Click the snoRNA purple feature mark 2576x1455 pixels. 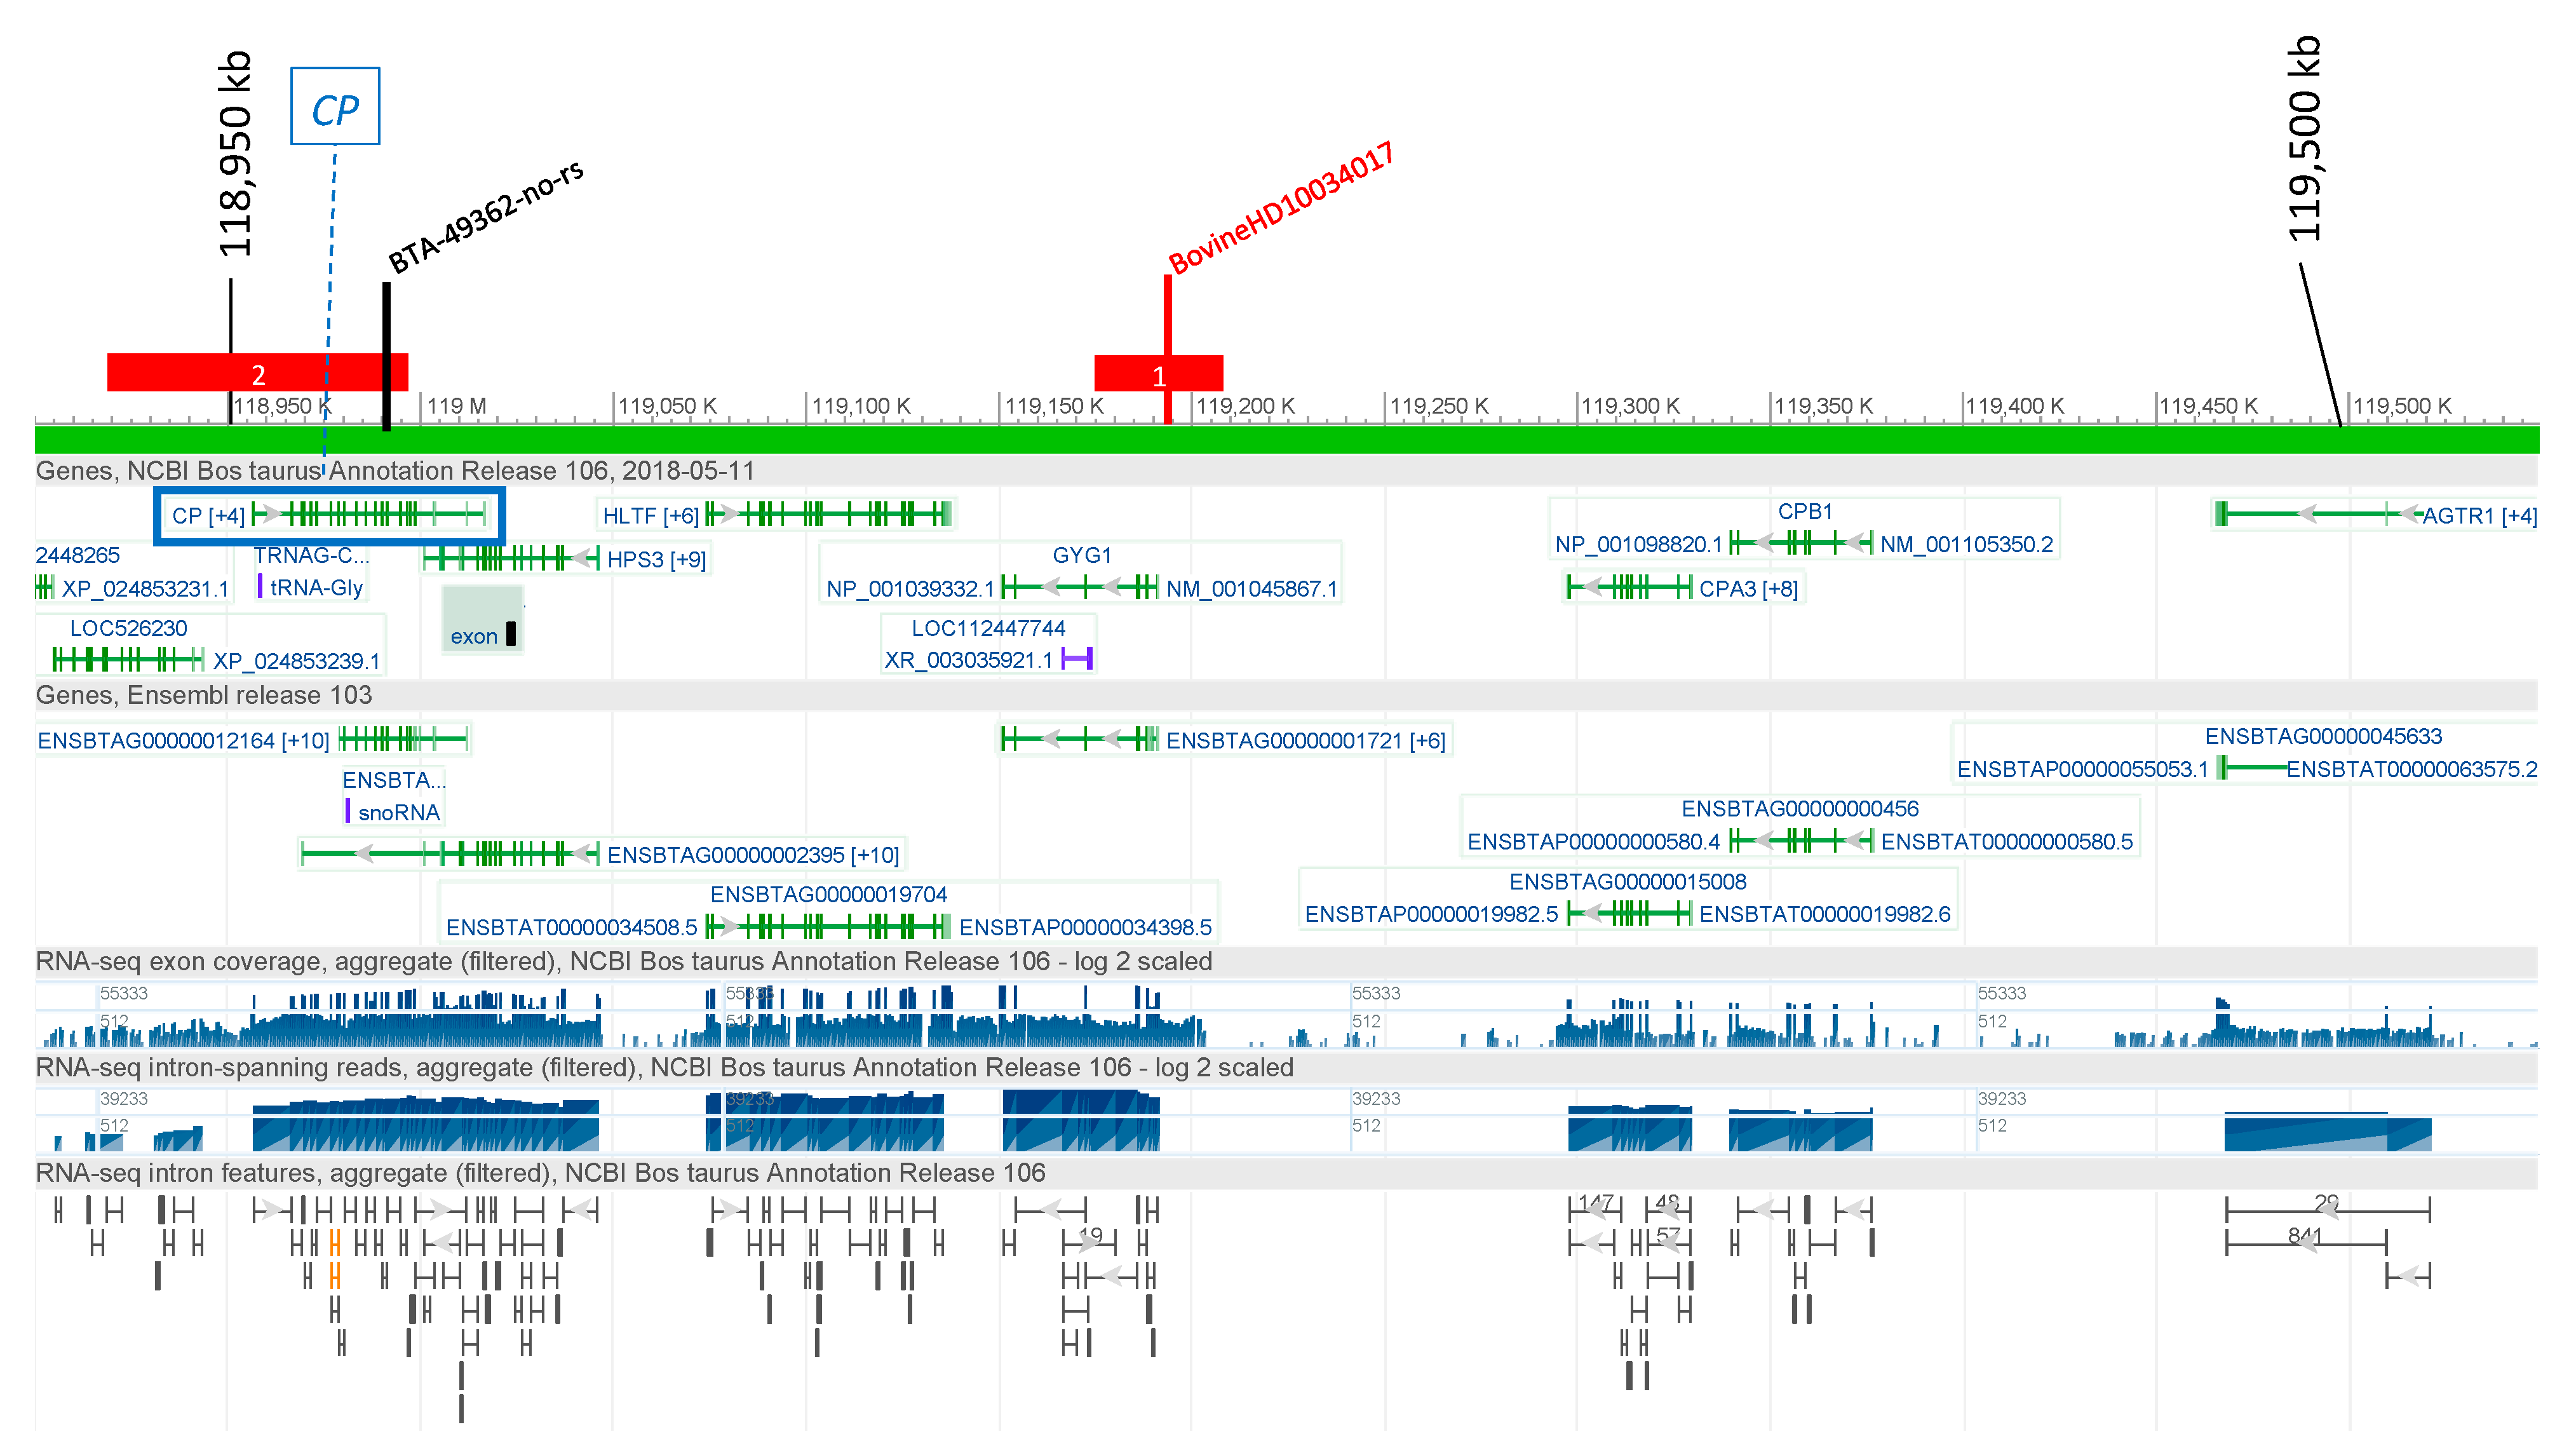[x=347, y=811]
